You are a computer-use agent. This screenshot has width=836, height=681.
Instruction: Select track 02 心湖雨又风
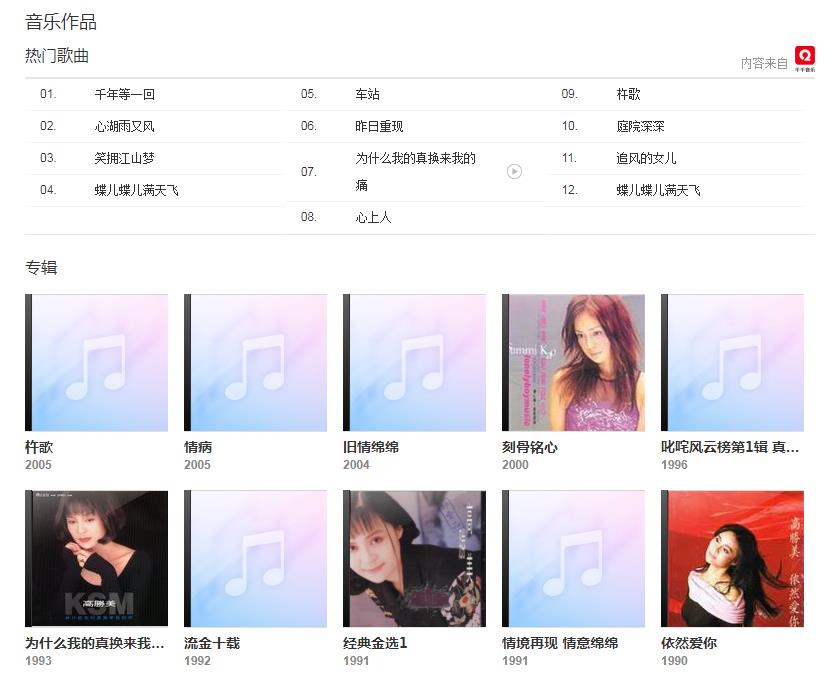[124, 127]
